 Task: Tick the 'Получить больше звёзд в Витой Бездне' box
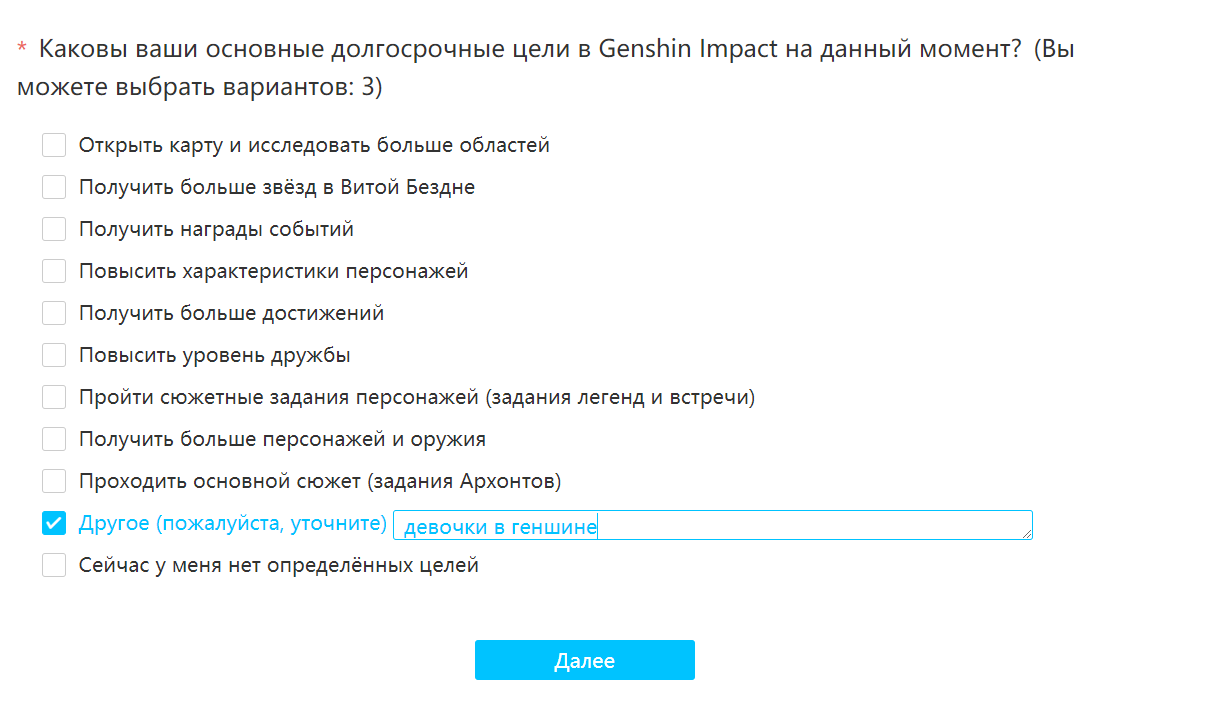[x=54, y=188]
